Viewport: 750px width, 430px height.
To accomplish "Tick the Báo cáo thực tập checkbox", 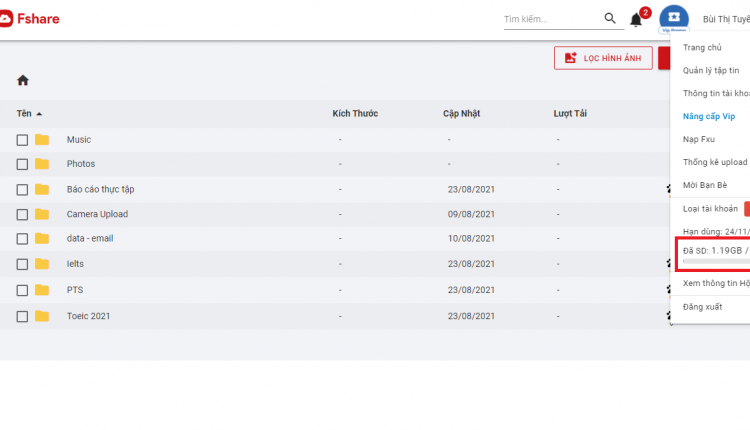I will click(22, 190).
